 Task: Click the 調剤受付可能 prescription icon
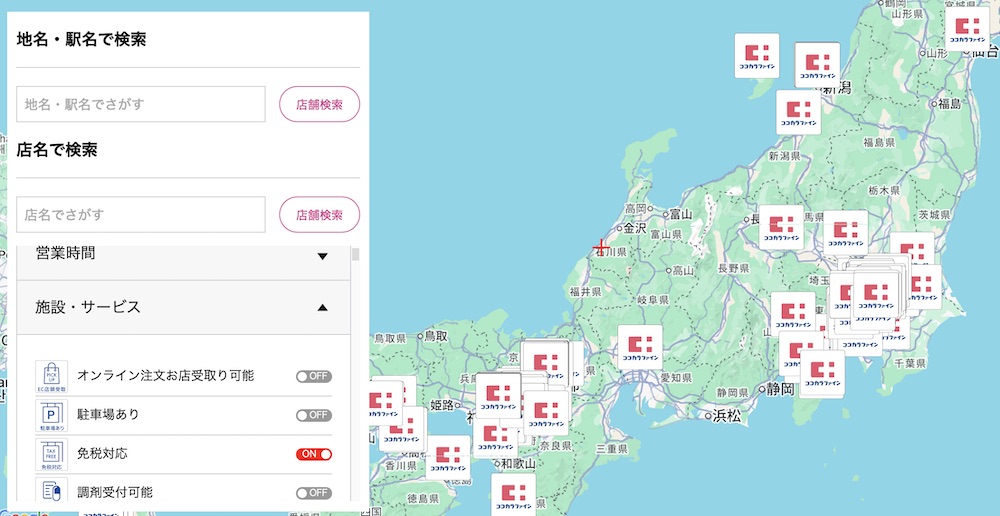tap(51, 492)
